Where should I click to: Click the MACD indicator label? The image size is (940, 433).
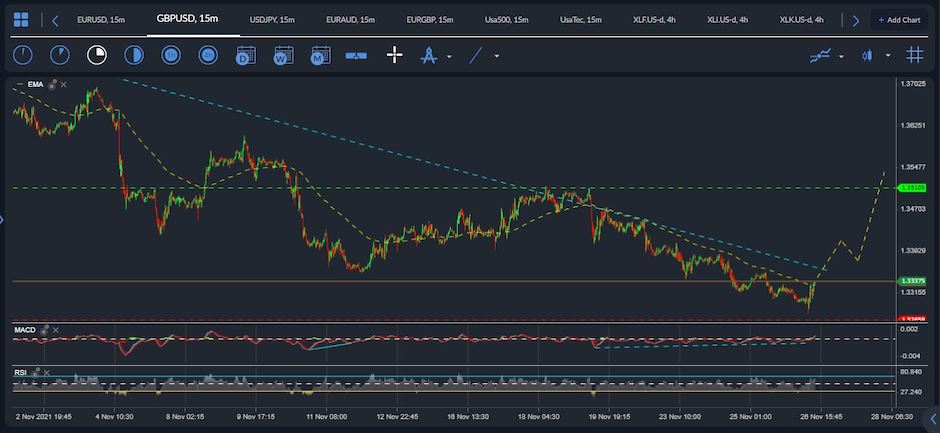pos(25,330)
